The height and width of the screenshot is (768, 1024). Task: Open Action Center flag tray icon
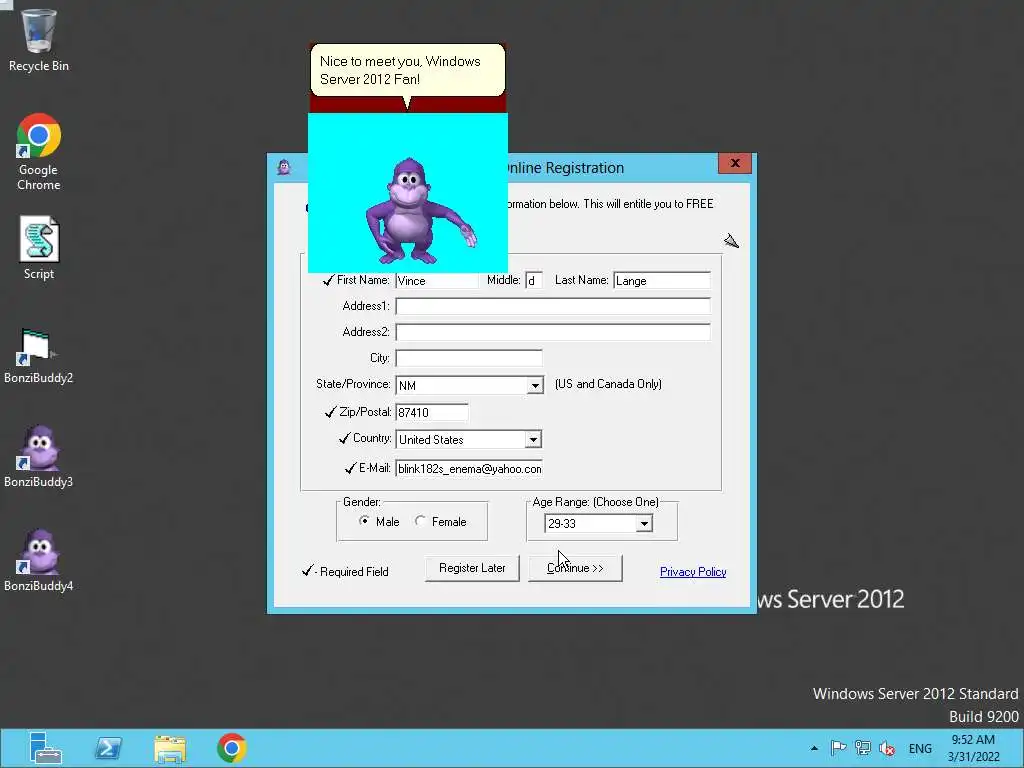coord(839,748)
